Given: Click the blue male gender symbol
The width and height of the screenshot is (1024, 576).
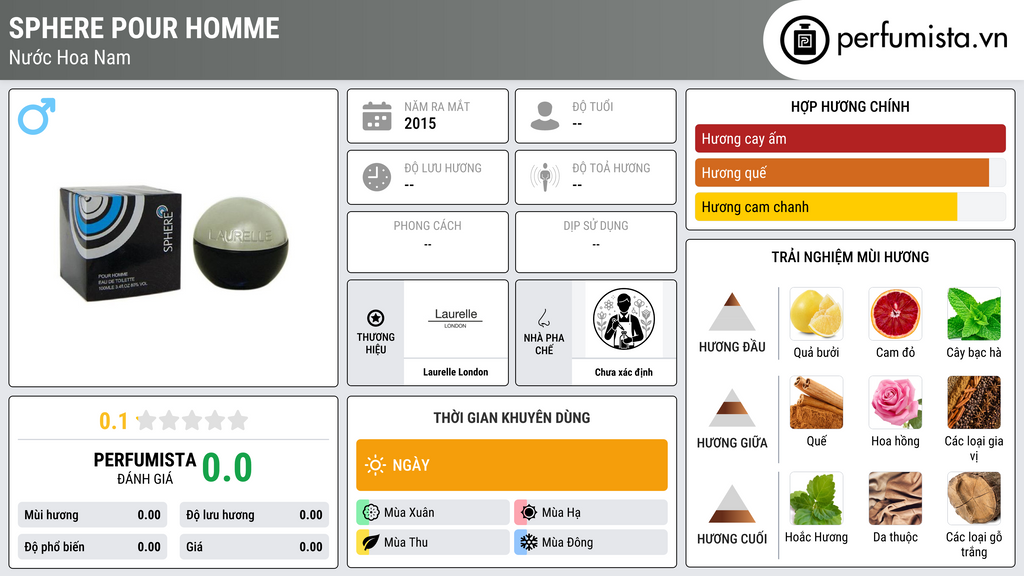Looking at the screenshot, I should [x=37, y=116].
